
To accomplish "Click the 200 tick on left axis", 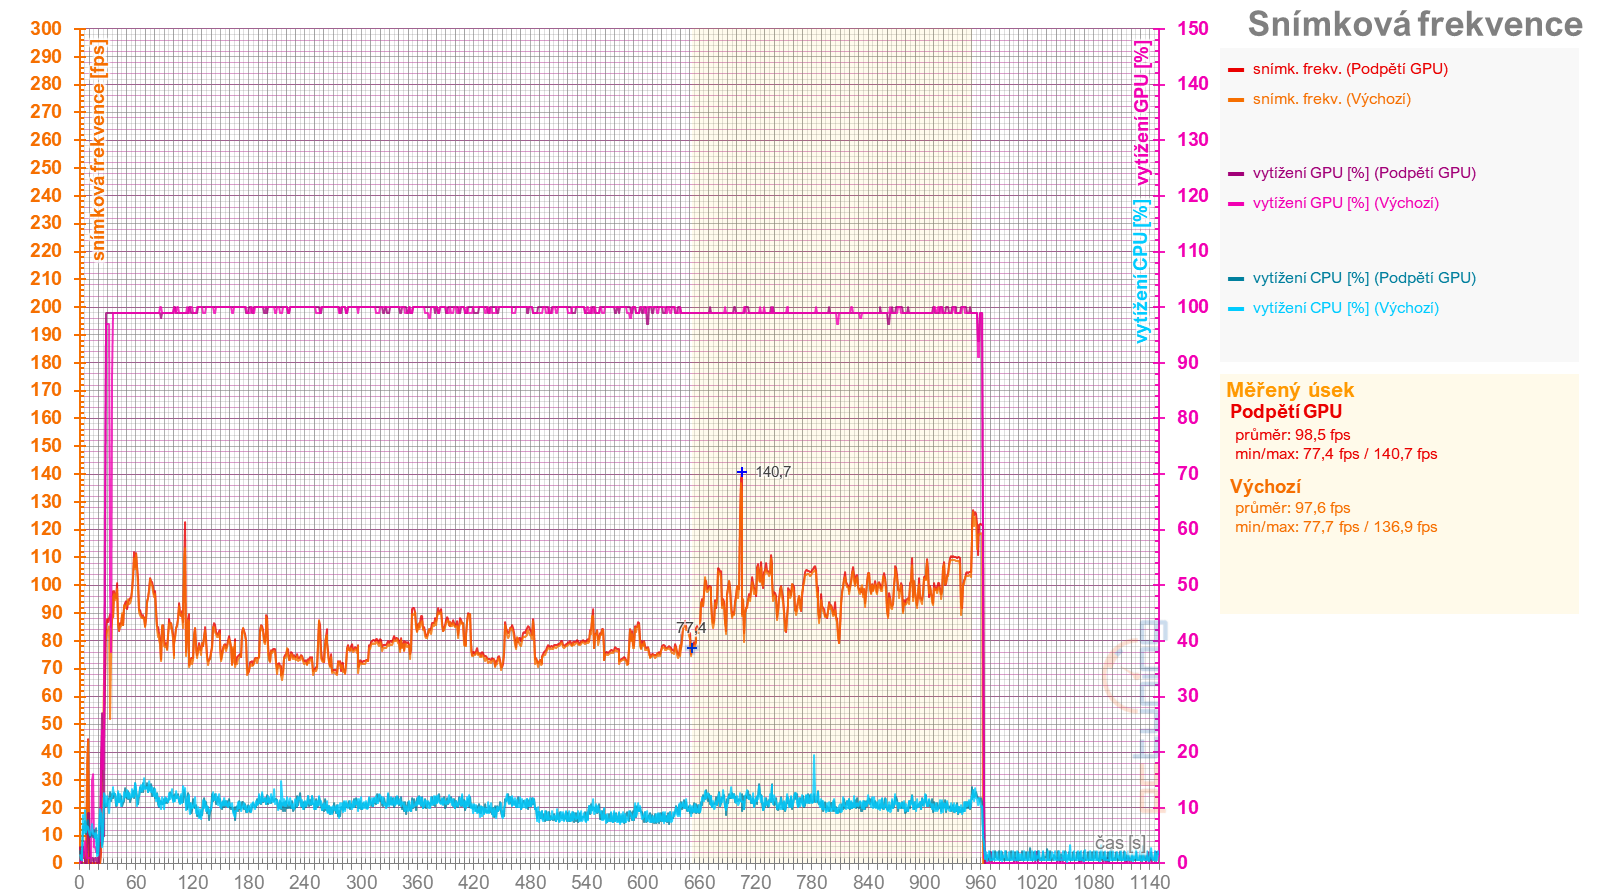I will (x=46, y=306).
